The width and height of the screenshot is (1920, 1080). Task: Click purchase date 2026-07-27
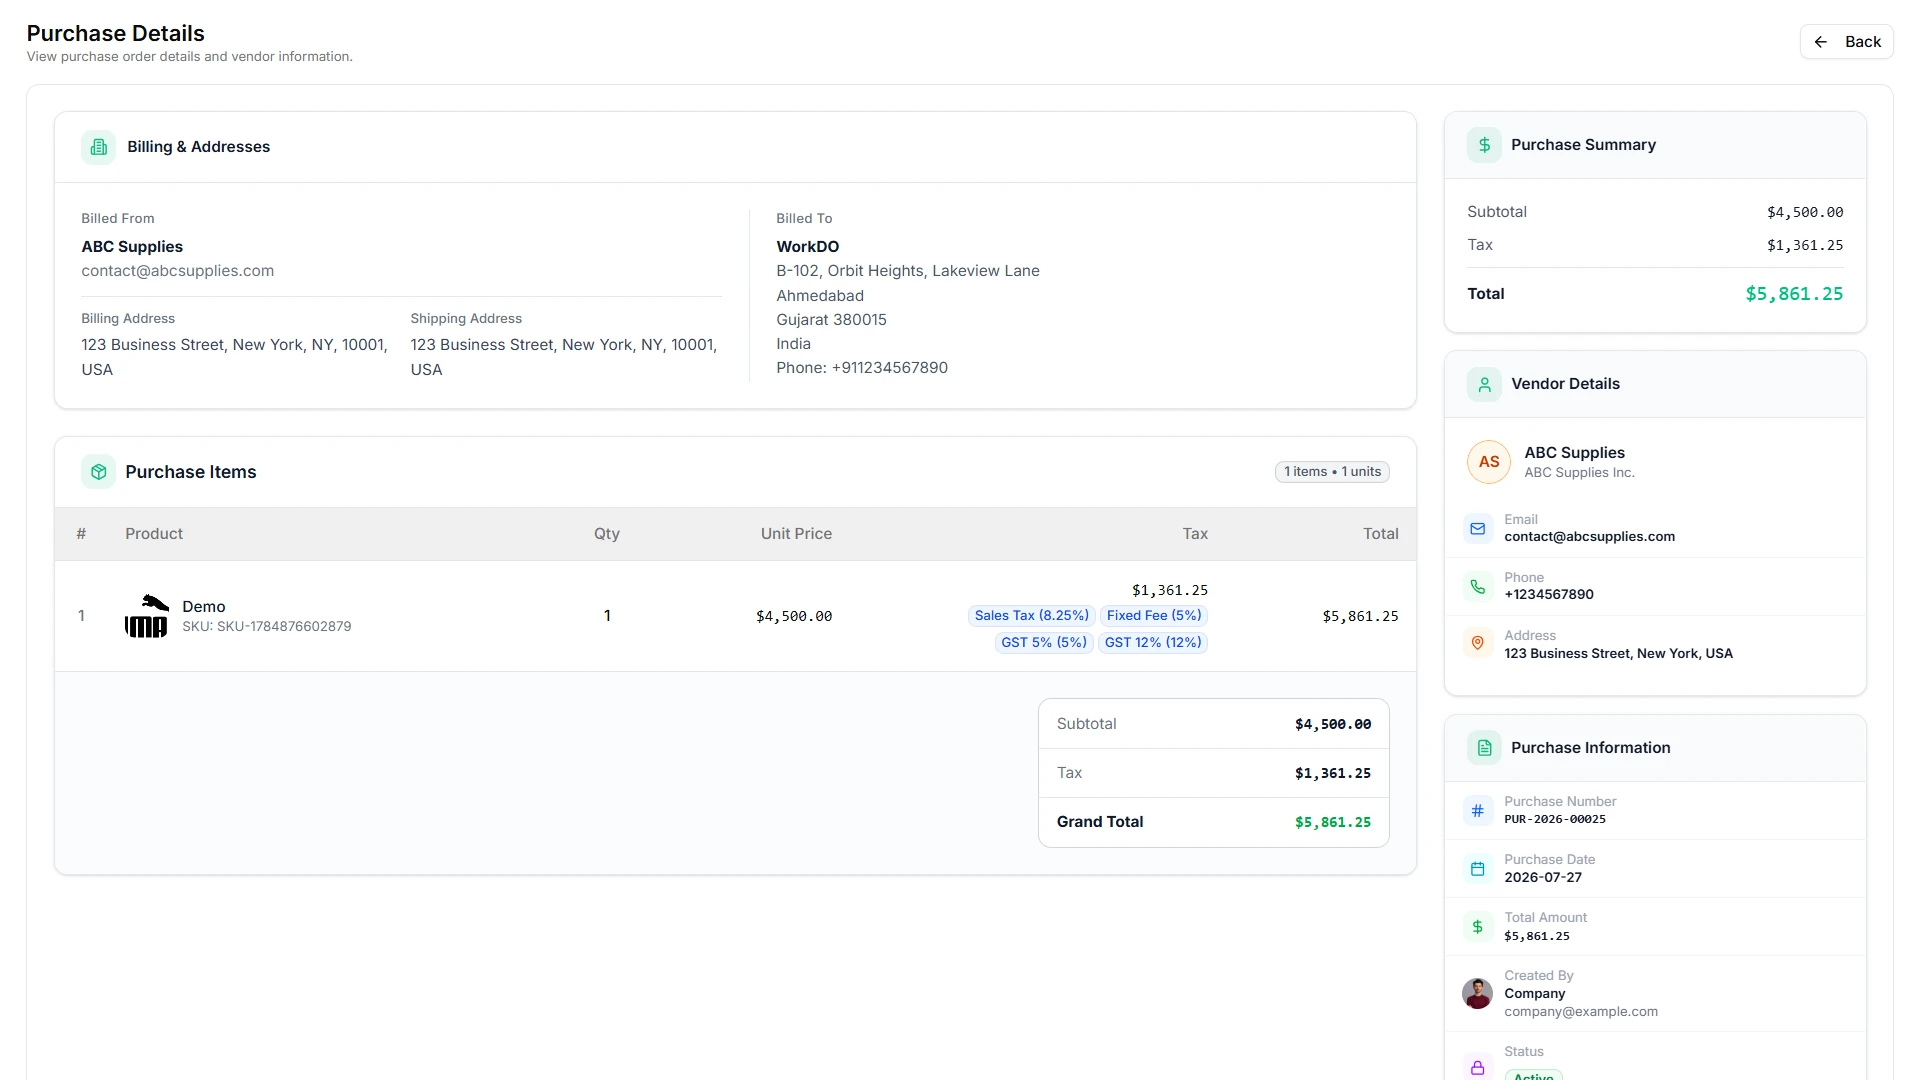point(1543,878)
